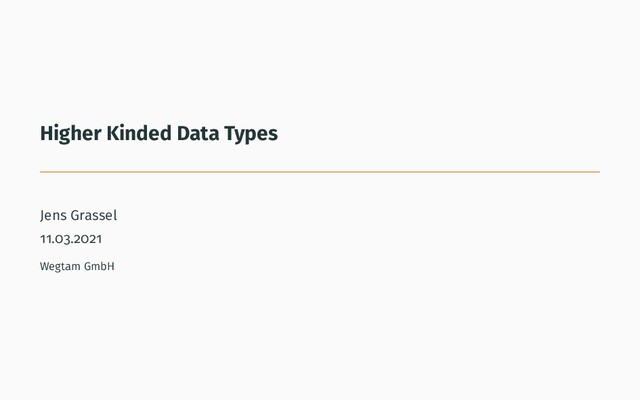Click the capital "W" in "Wegtam"
640x400 pixels.
[x=45, y=266]
